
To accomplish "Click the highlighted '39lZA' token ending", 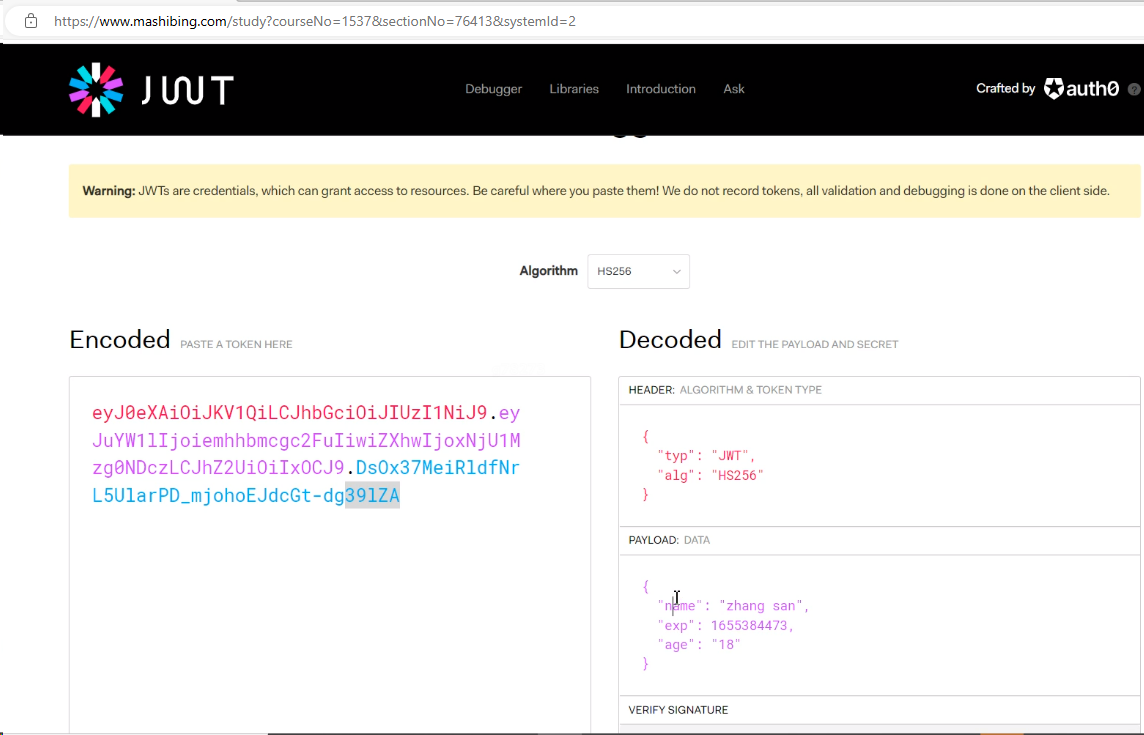I will 372,494.
